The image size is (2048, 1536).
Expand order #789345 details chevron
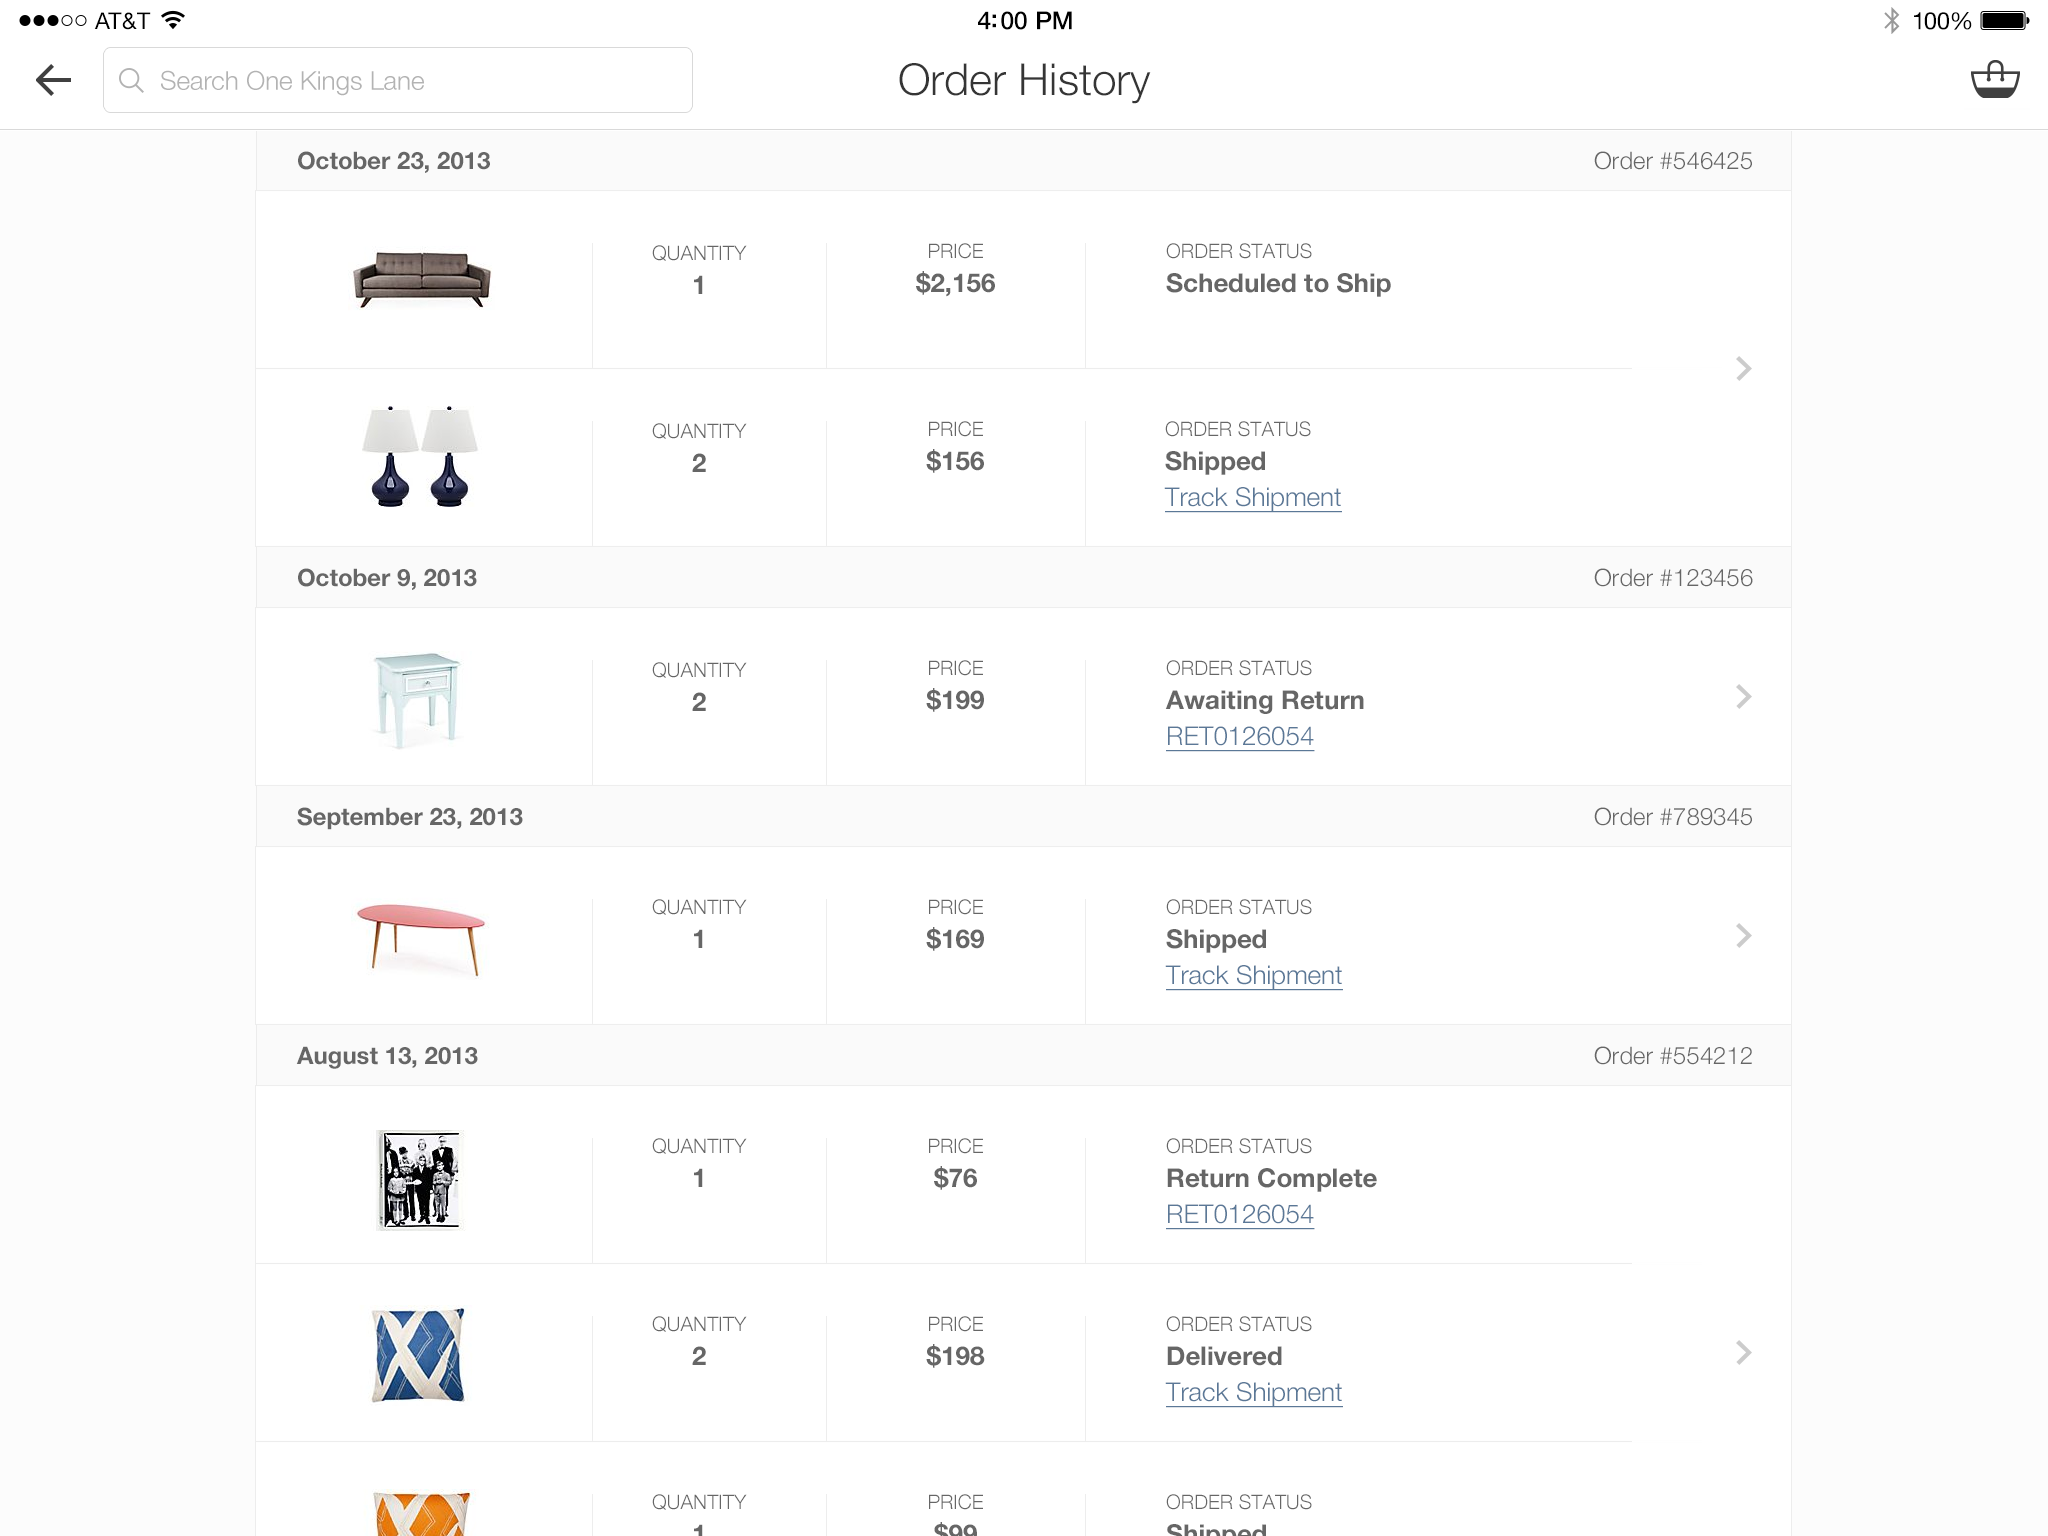coord(1743,936)
